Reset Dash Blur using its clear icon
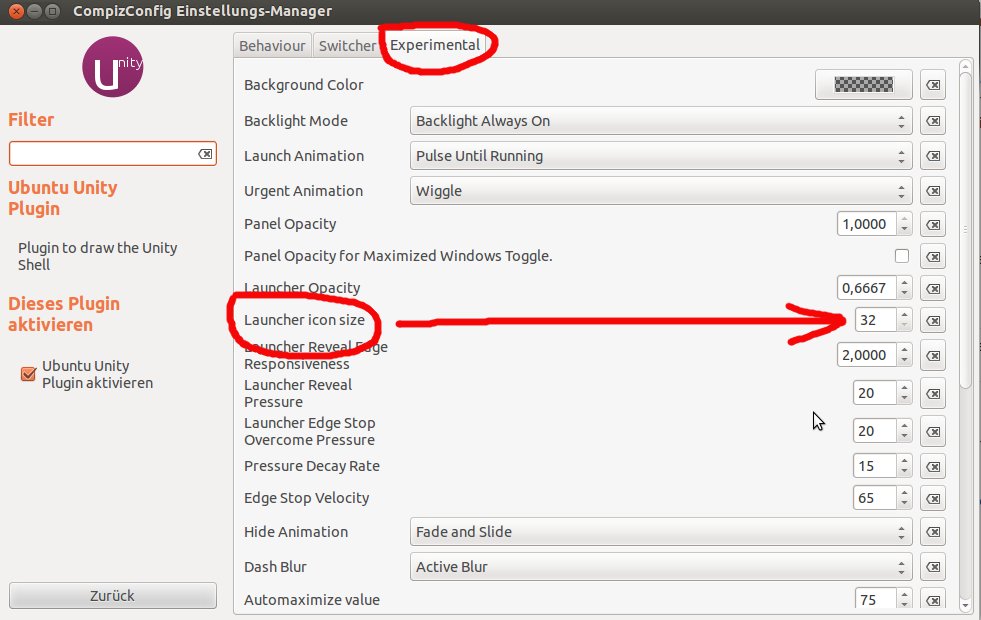This screenshot has width=981, height=620. [932, 567]
